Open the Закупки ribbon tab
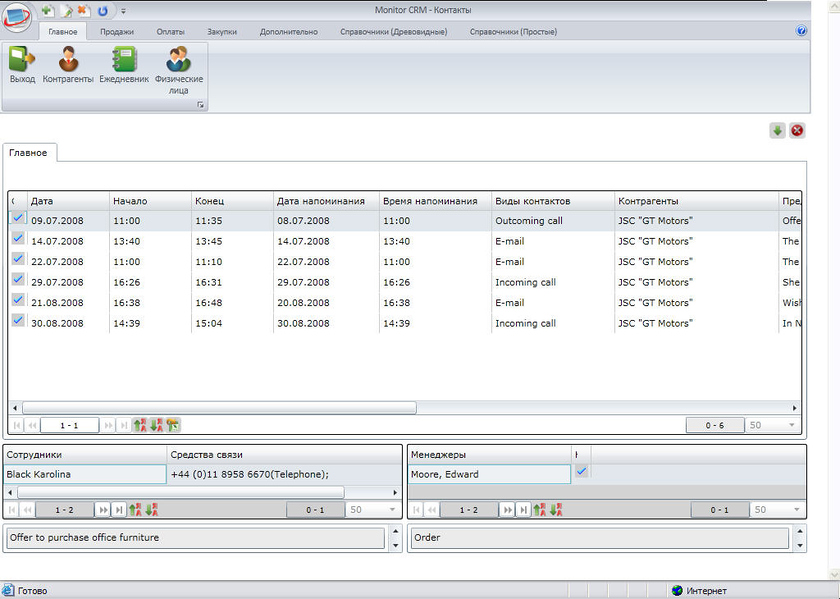840x599 pixels. click(x=222, y=32)
